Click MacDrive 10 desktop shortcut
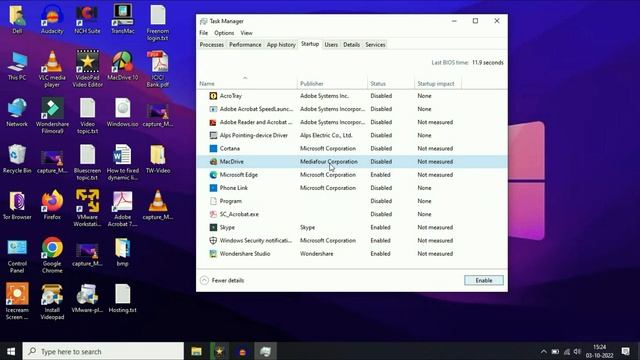 [x=122, y=65]
